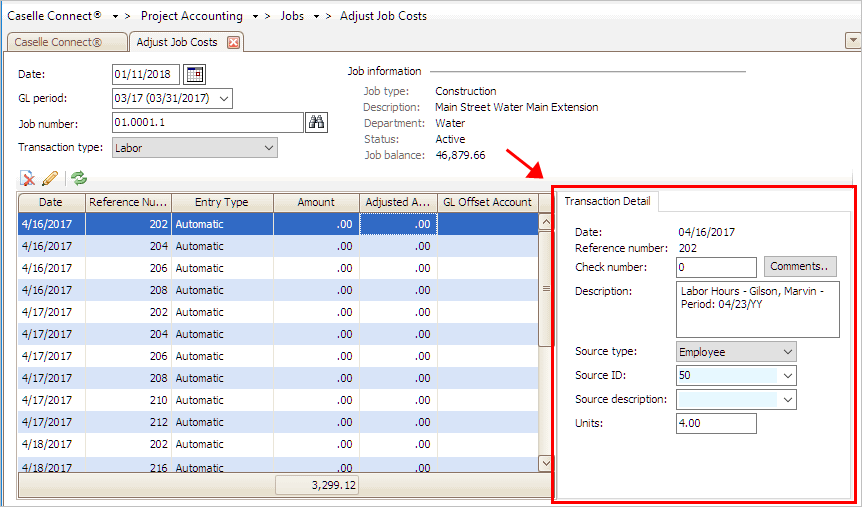Click the Comments button

(801, 267)
